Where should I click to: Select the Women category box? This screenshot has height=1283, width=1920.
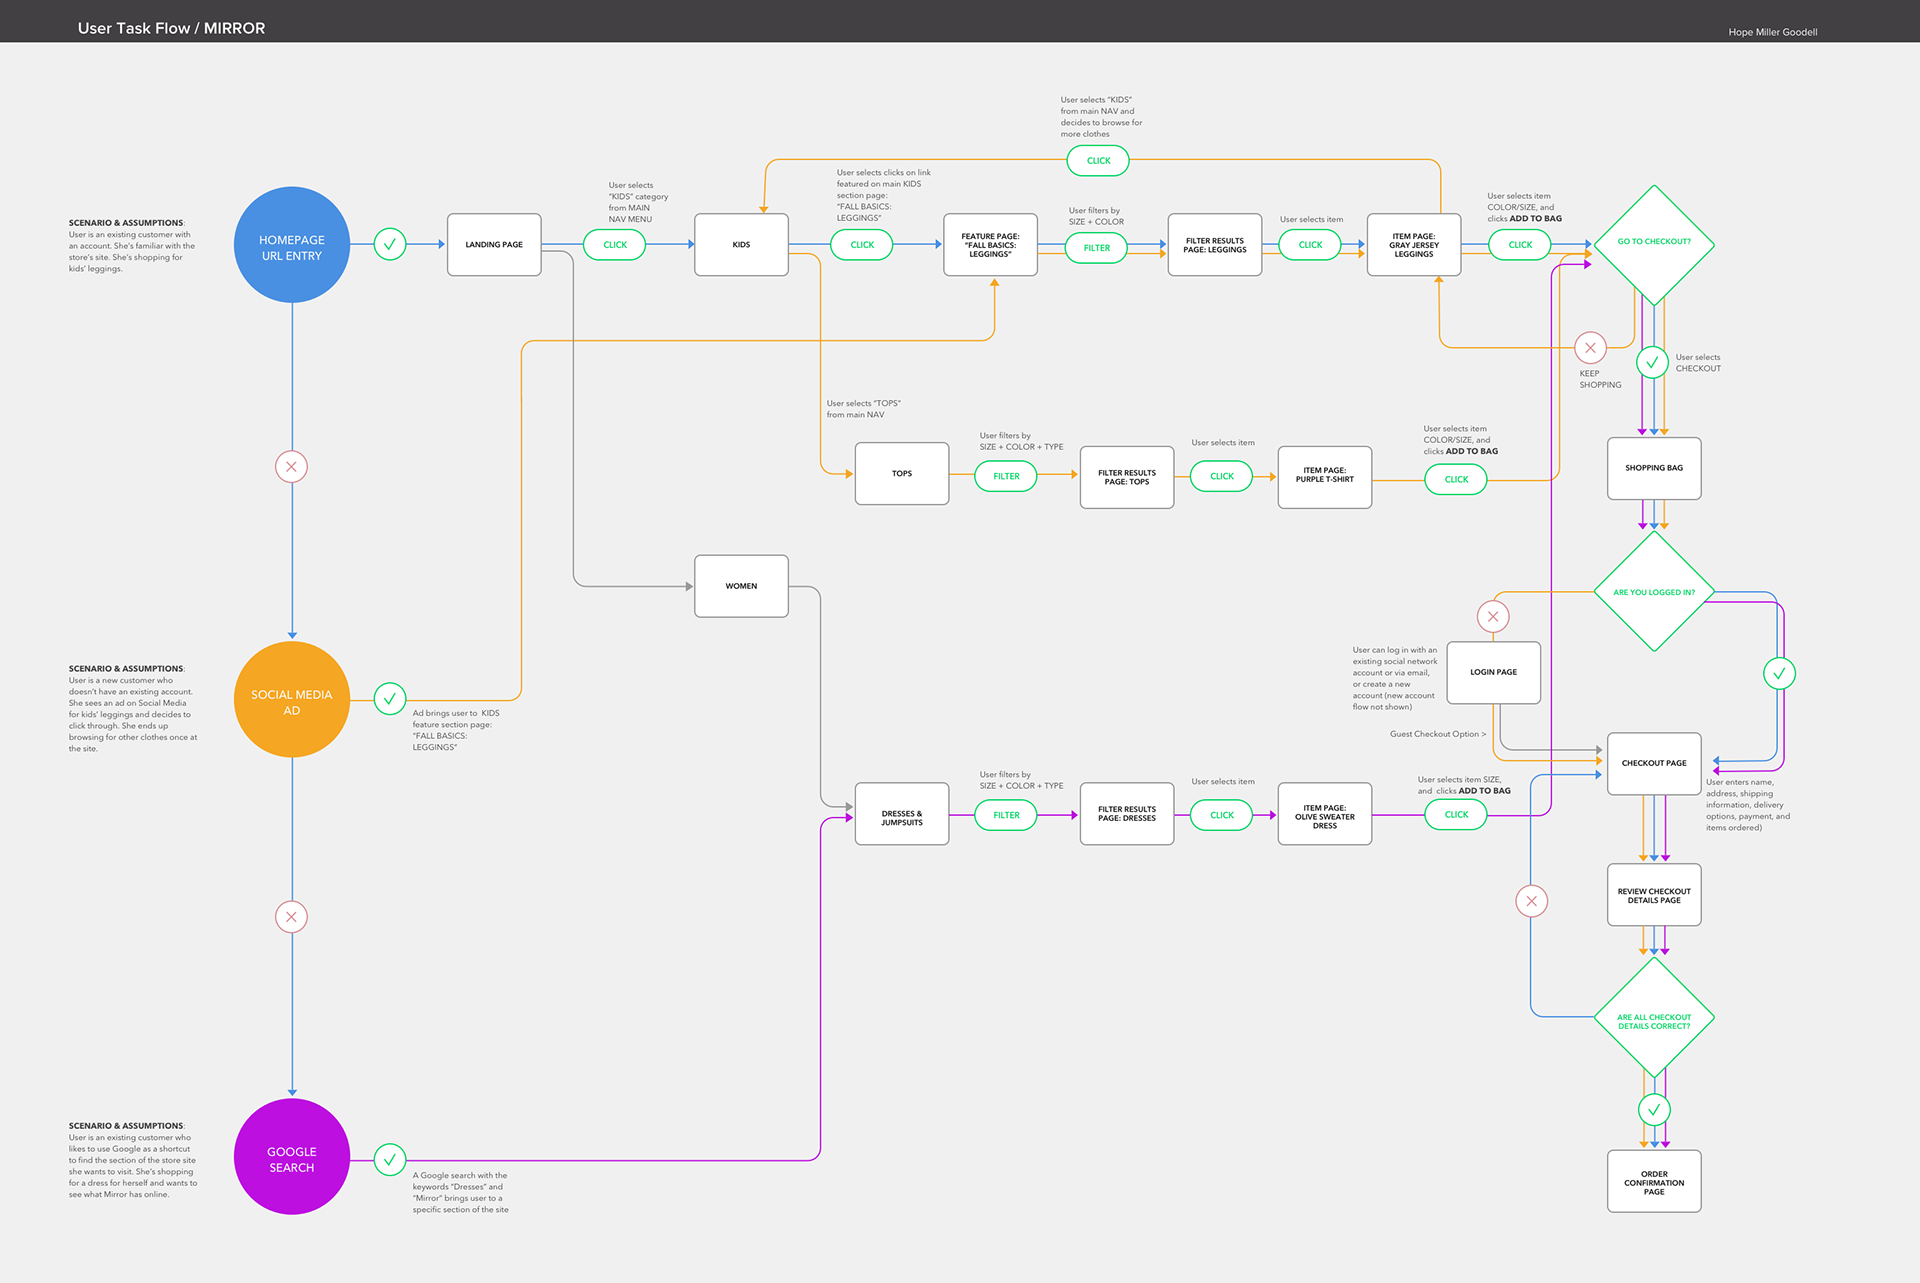point(741,586)
